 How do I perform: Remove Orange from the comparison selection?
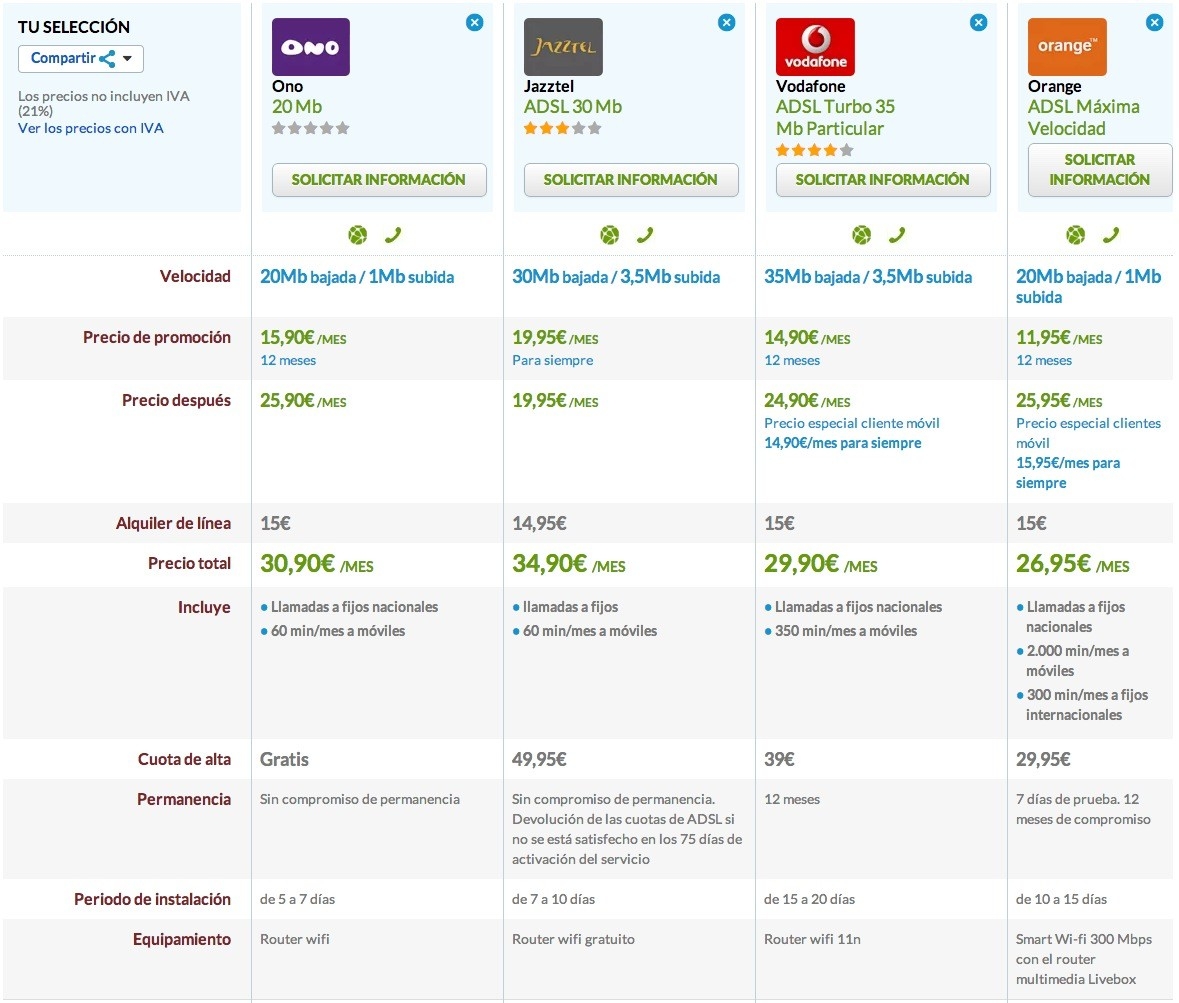click(x=1155, y=23)
